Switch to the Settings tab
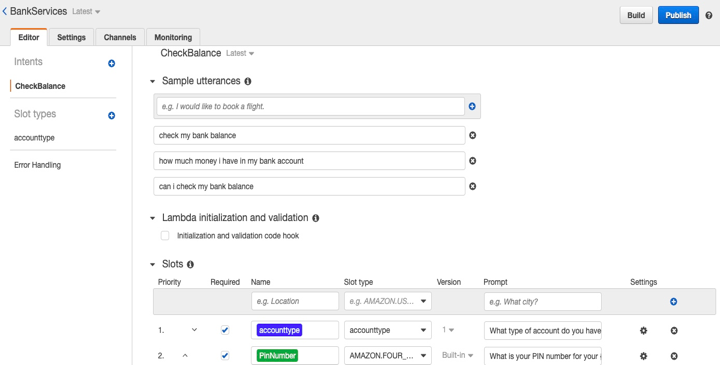720x365 pixels. [x=71, y=37]
